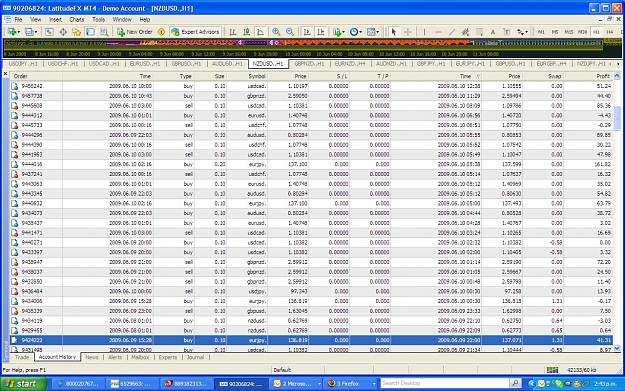
Task: Open the new chart dropdown arrow
Action: pos(17,32)
